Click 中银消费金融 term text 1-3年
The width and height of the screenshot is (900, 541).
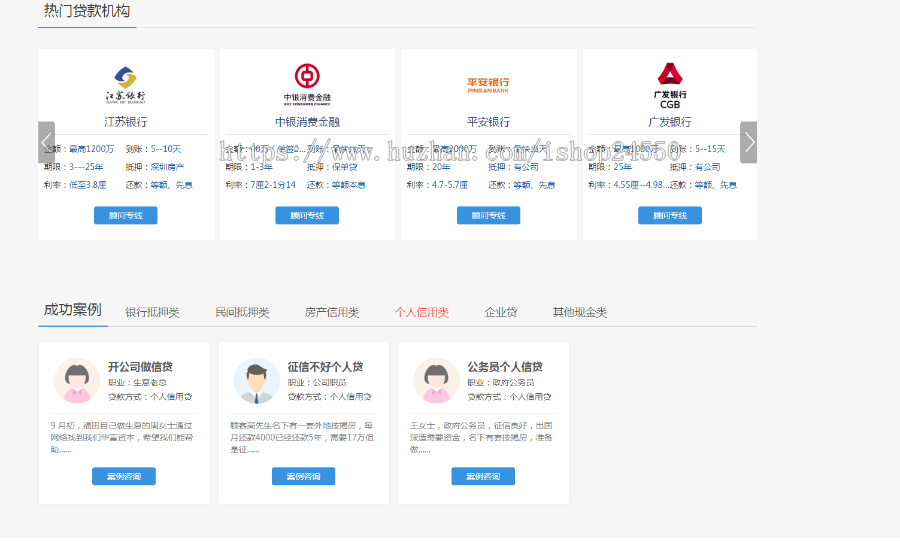click(262, 167)
